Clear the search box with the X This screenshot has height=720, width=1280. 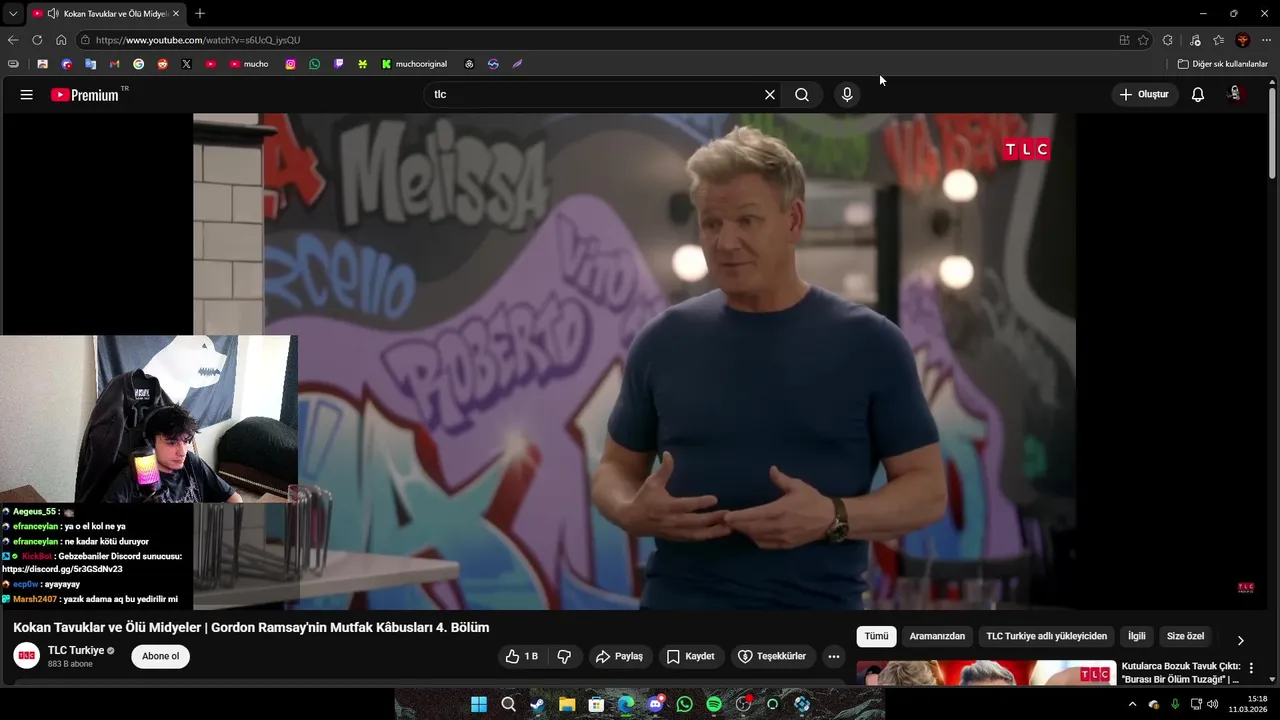click(770, 95)
